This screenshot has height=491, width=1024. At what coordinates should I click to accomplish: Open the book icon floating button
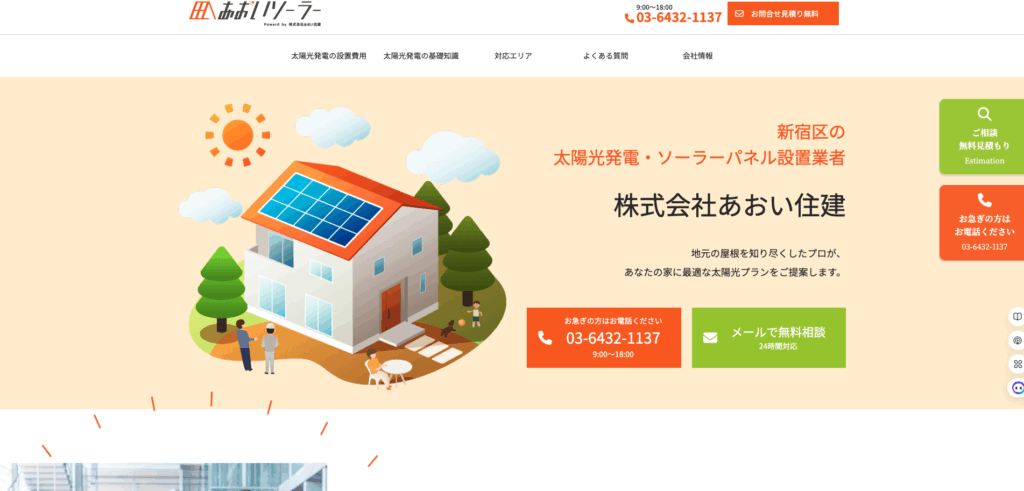(1017, 317)
